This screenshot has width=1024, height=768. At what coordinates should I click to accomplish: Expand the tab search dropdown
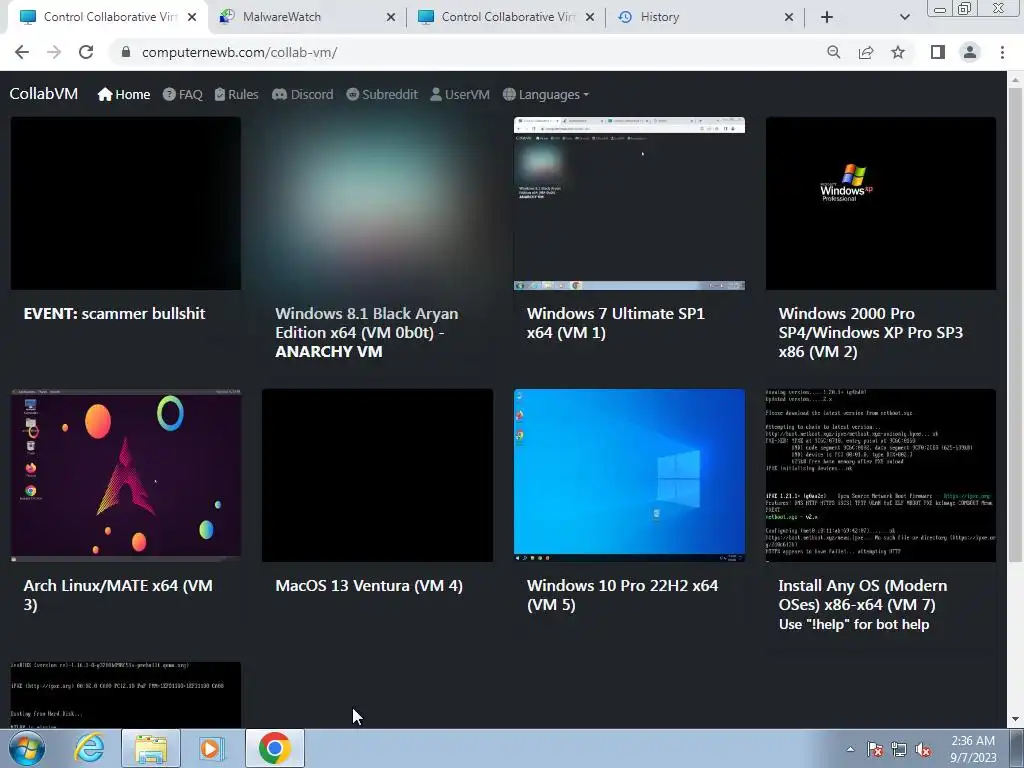pos(904,17)
